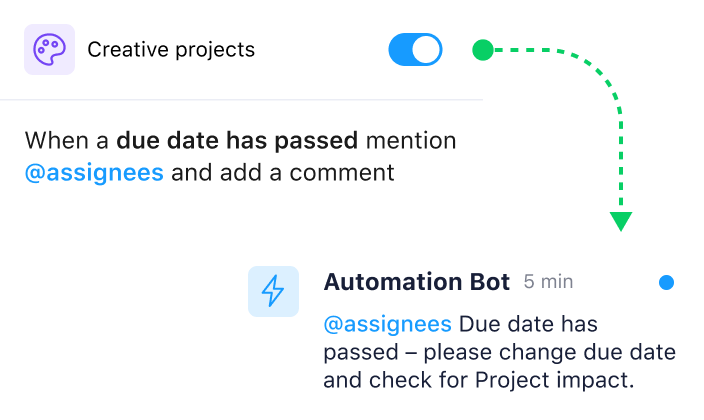Click the green arrowhead pointing to notification

pyautogui.click(x=621, y=221)
